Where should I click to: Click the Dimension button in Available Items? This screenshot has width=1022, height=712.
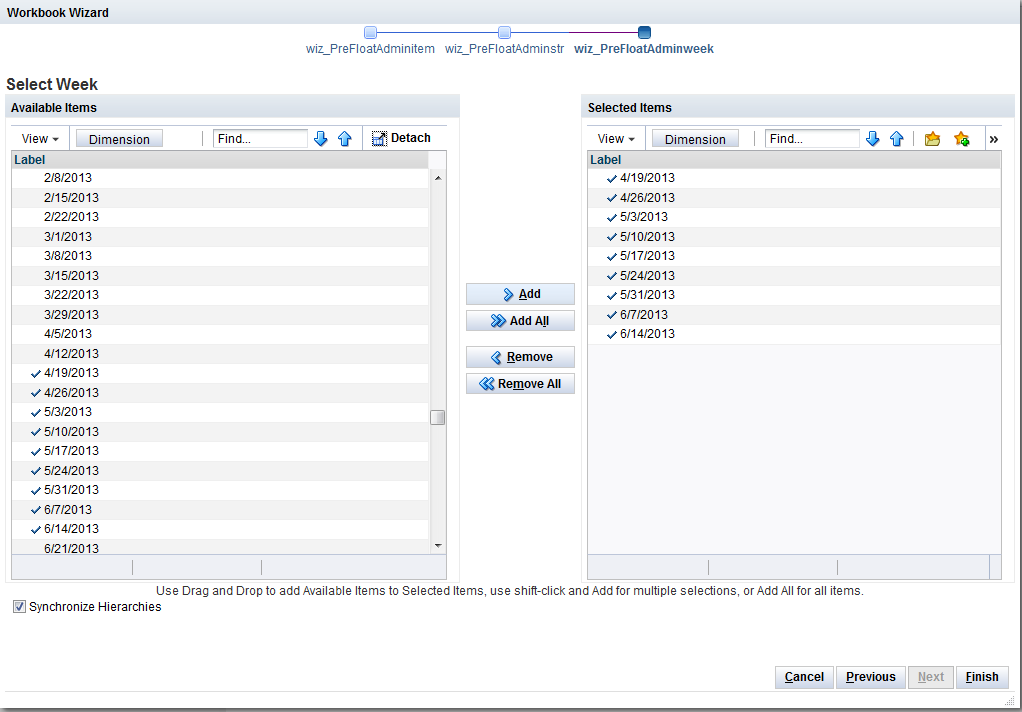[x=119, y=139]
